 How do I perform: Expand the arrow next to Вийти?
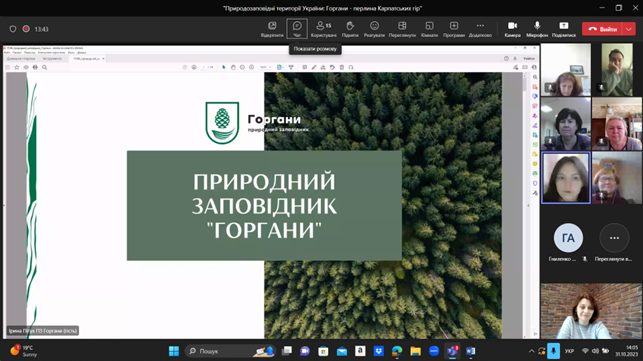tap(629, 29)
